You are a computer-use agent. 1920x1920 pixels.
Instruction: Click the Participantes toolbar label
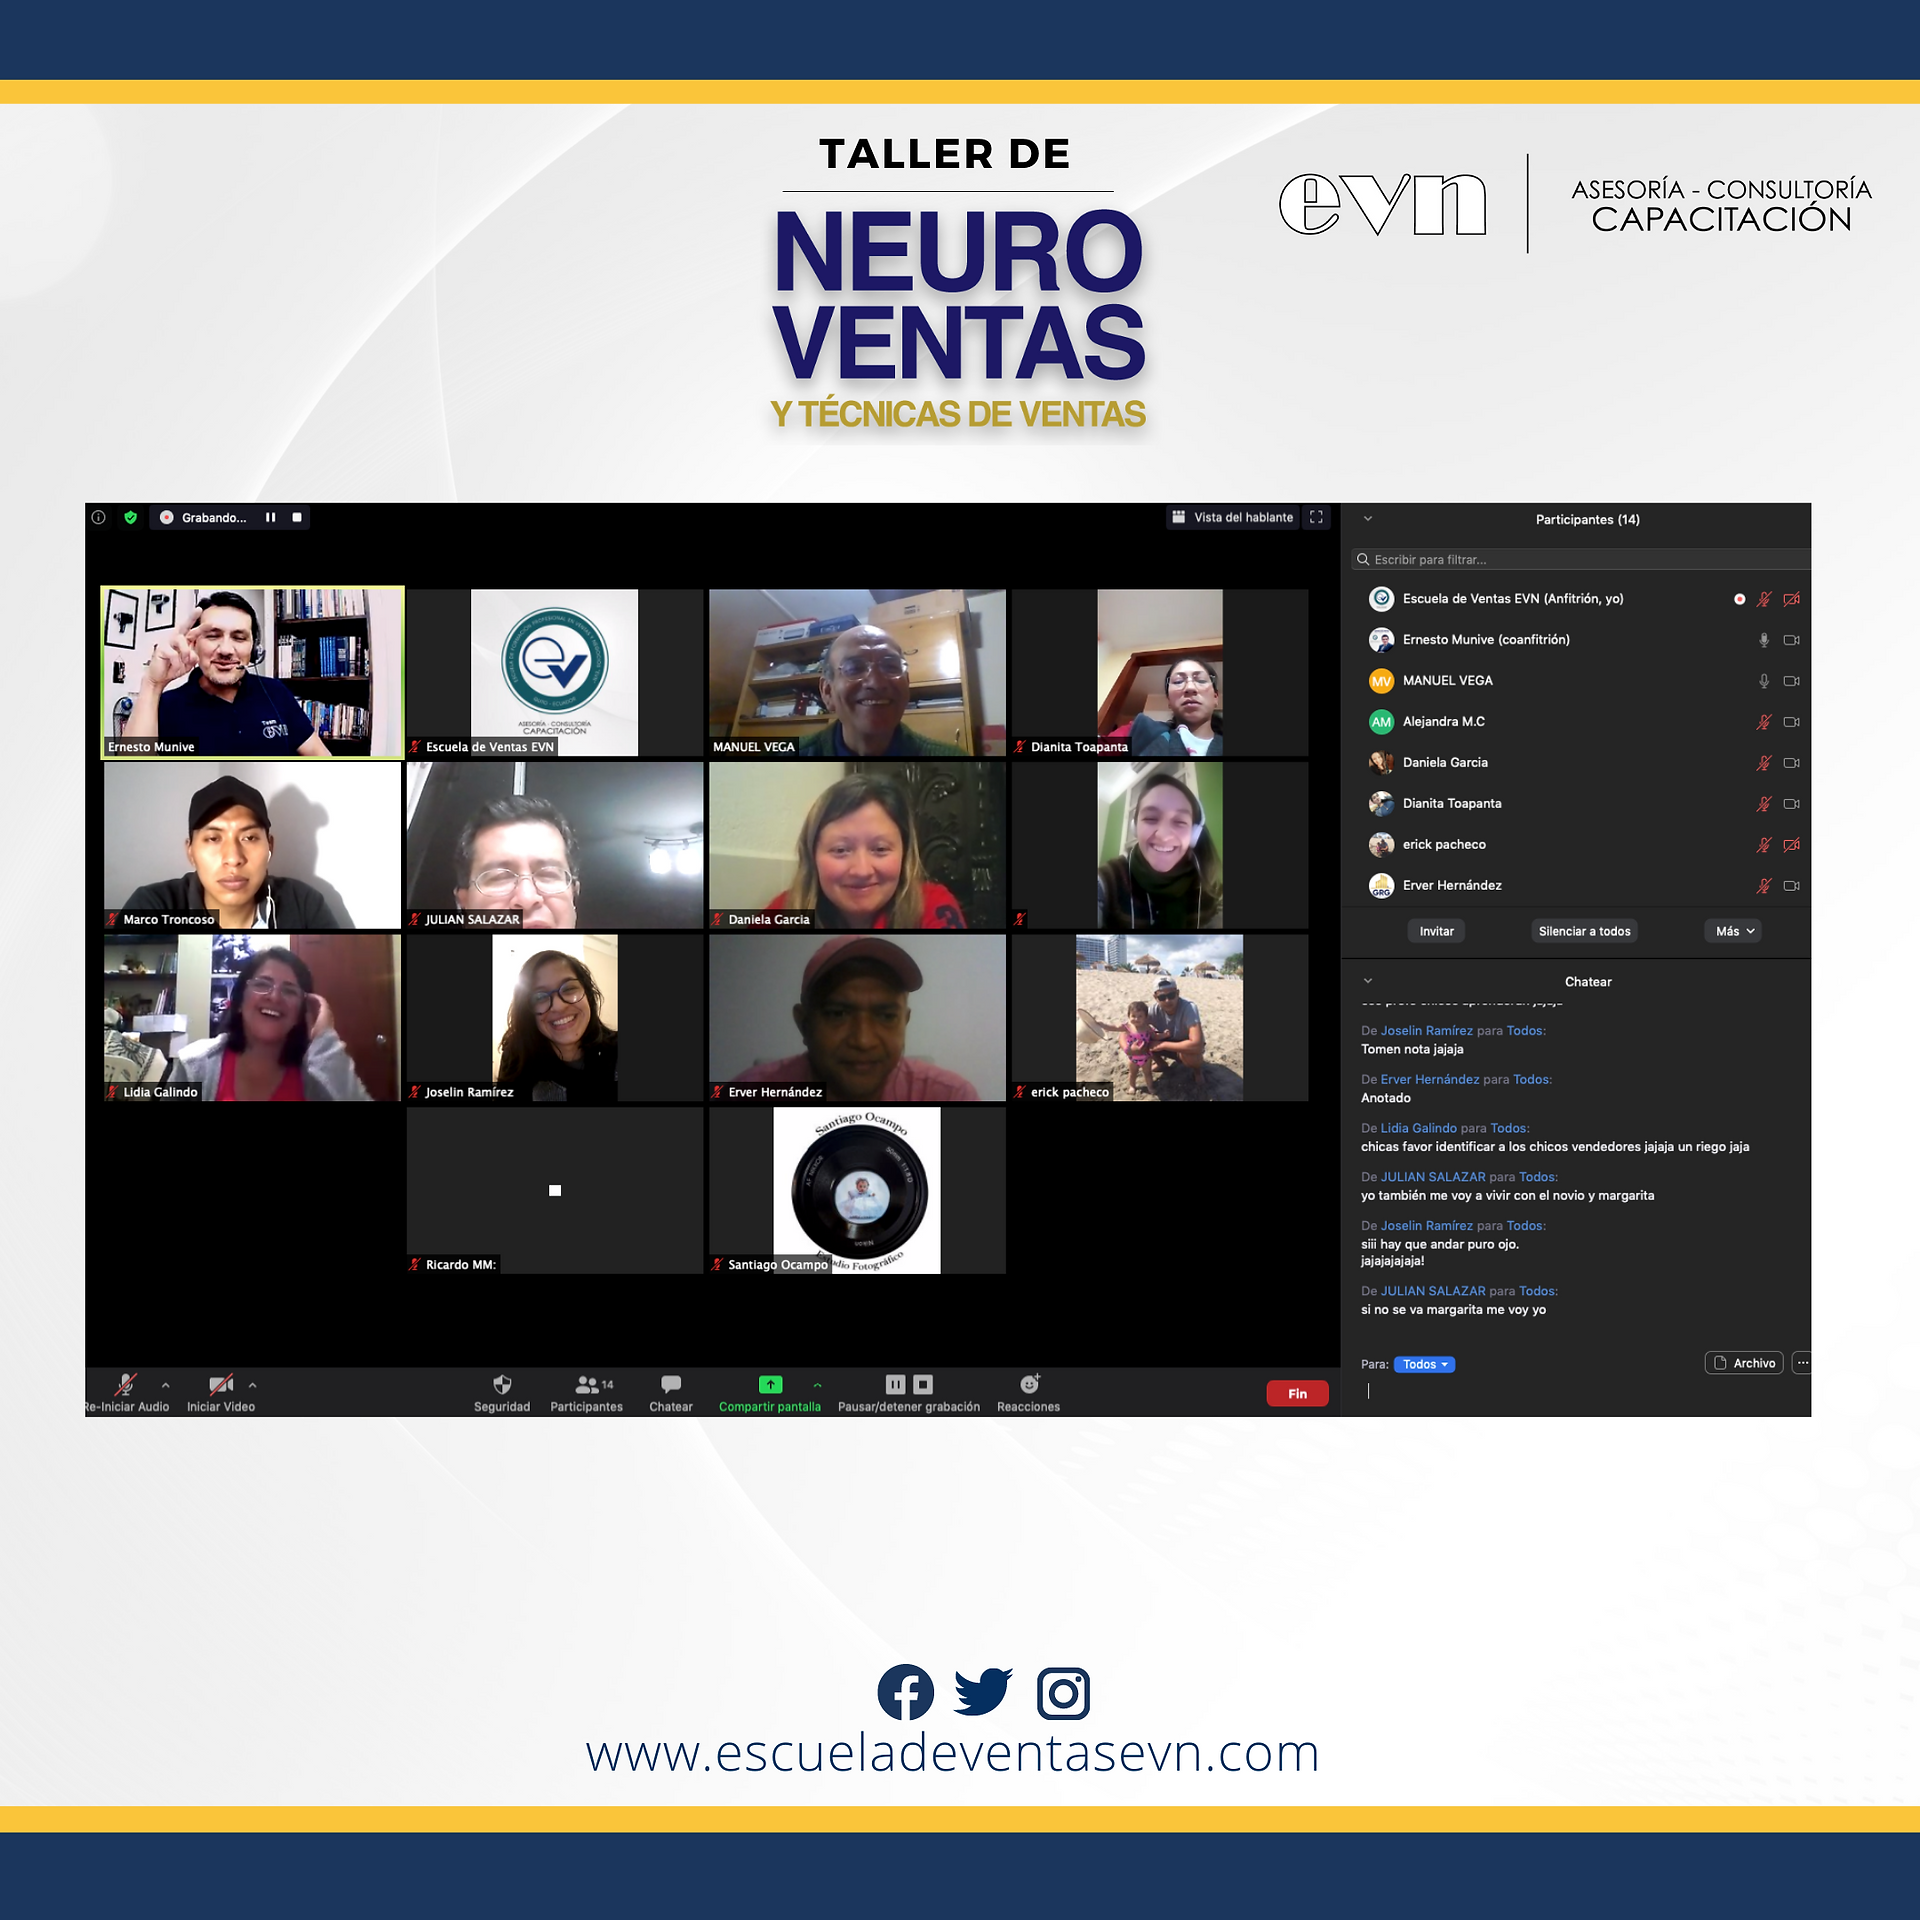pos(587,1407)
